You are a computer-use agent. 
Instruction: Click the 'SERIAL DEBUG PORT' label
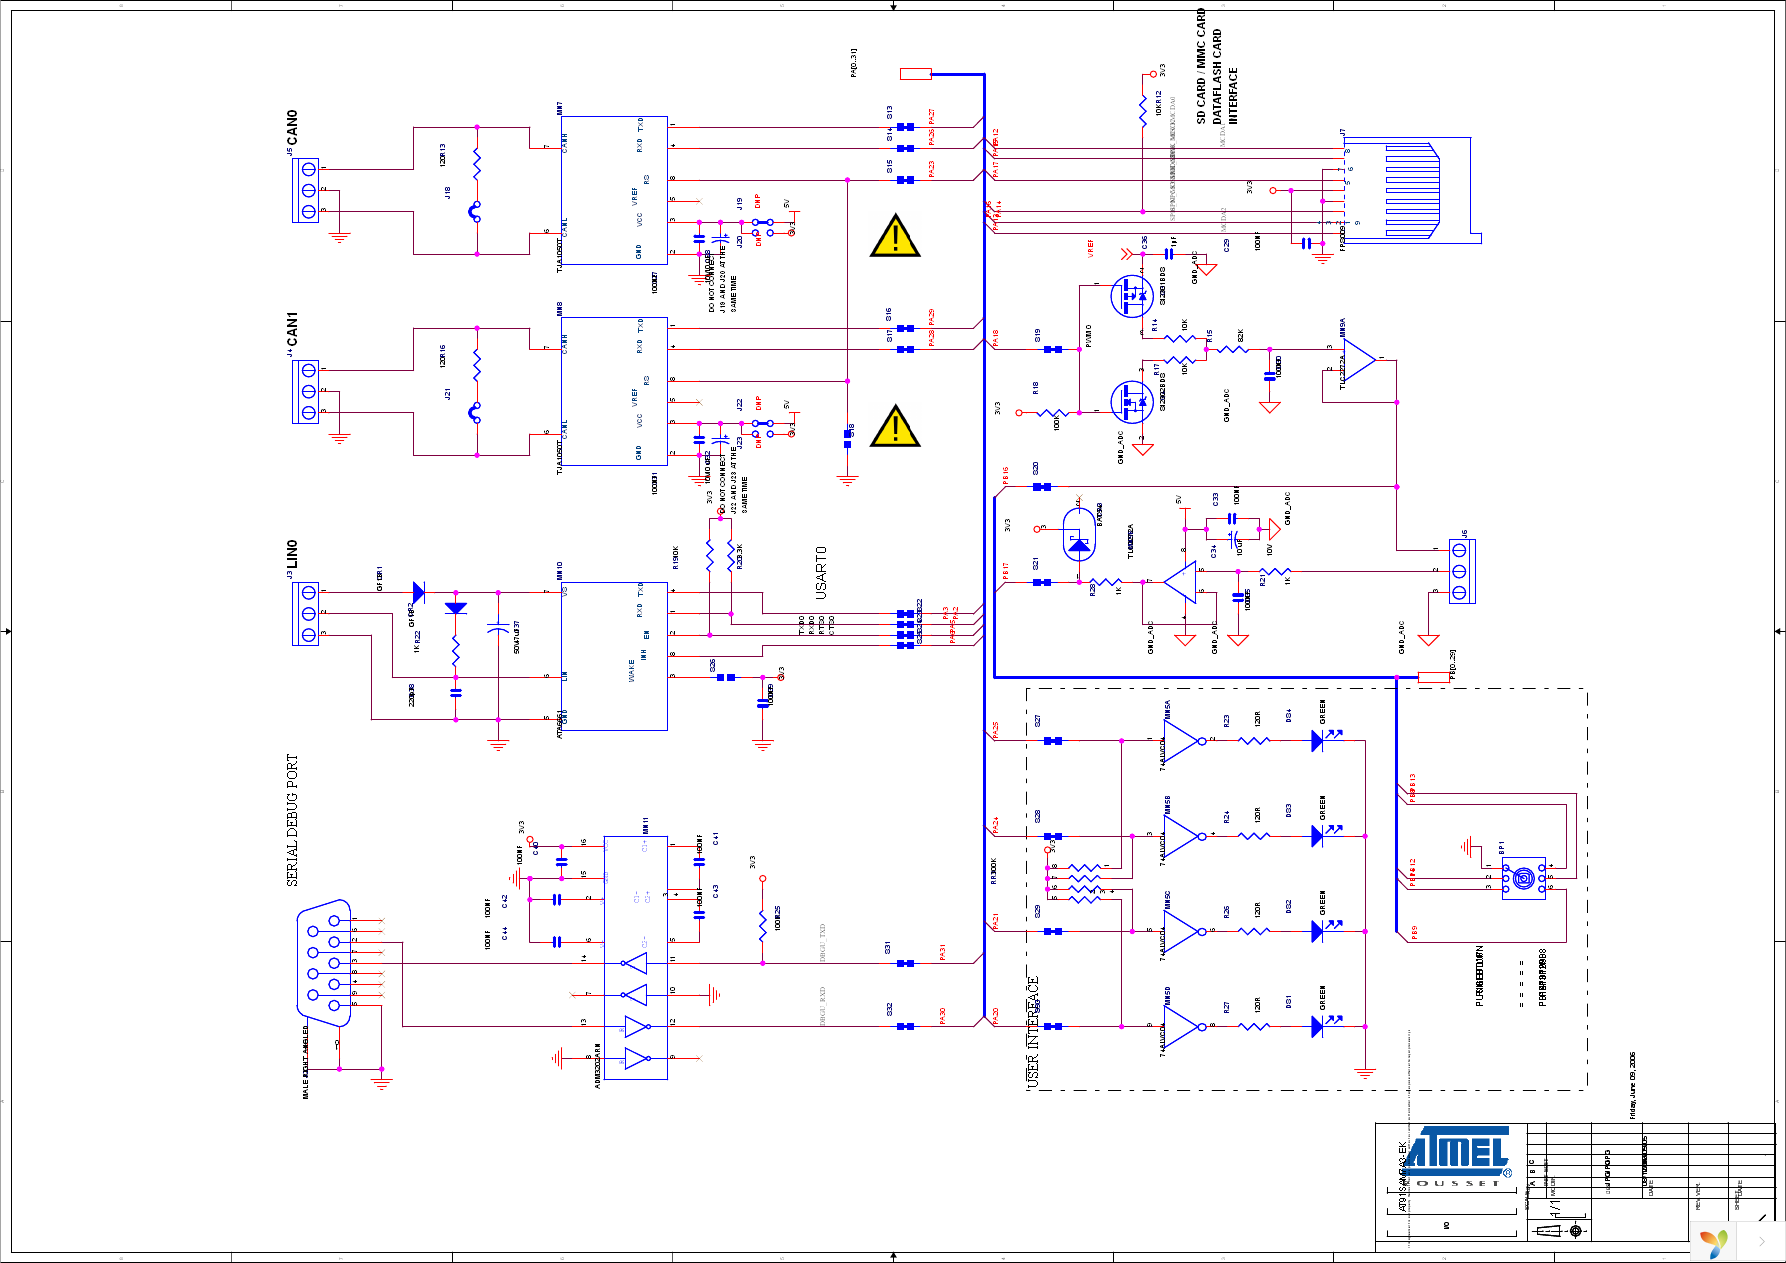(x=292, y=820)
